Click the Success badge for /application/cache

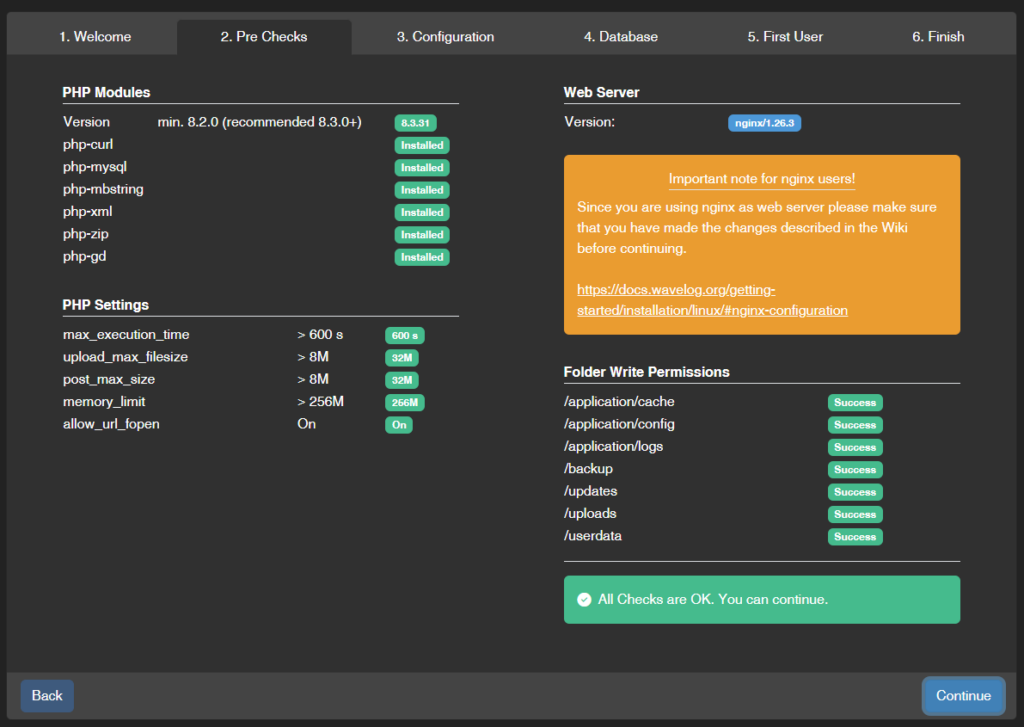855,402
